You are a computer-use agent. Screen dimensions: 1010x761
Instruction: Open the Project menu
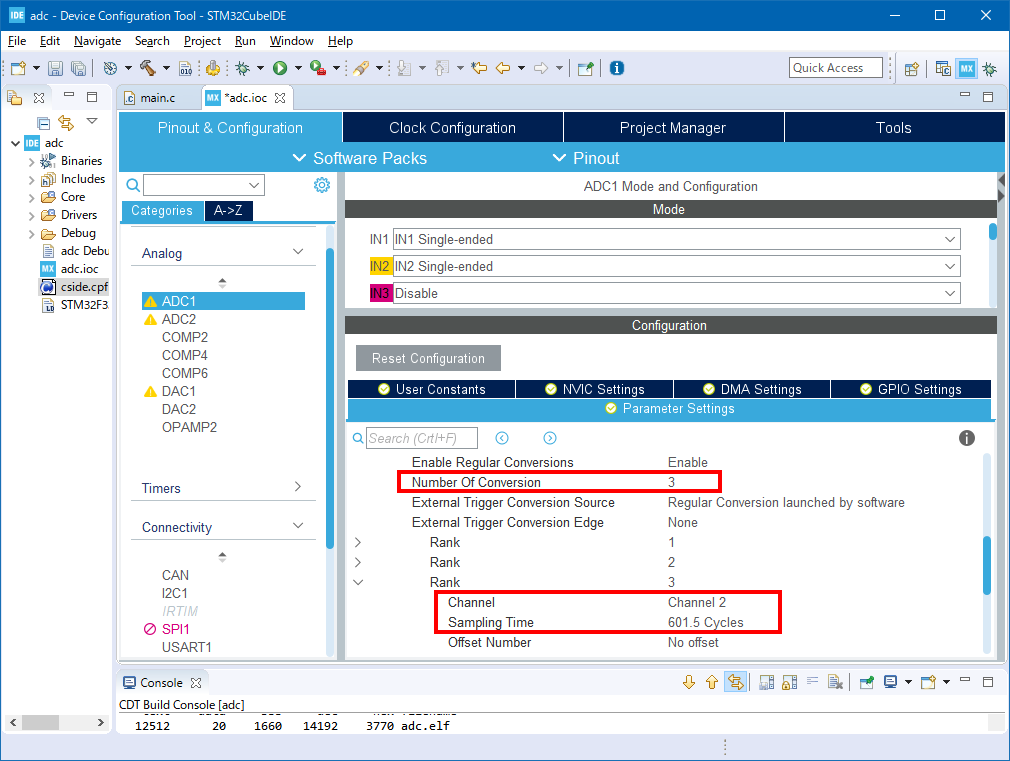point(202,41)
